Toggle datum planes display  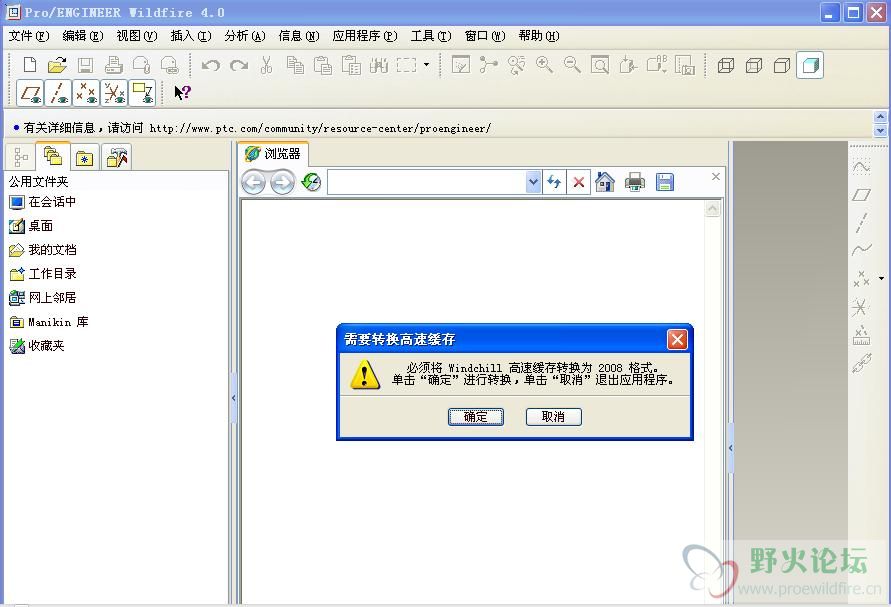click(x=30, y=93)
